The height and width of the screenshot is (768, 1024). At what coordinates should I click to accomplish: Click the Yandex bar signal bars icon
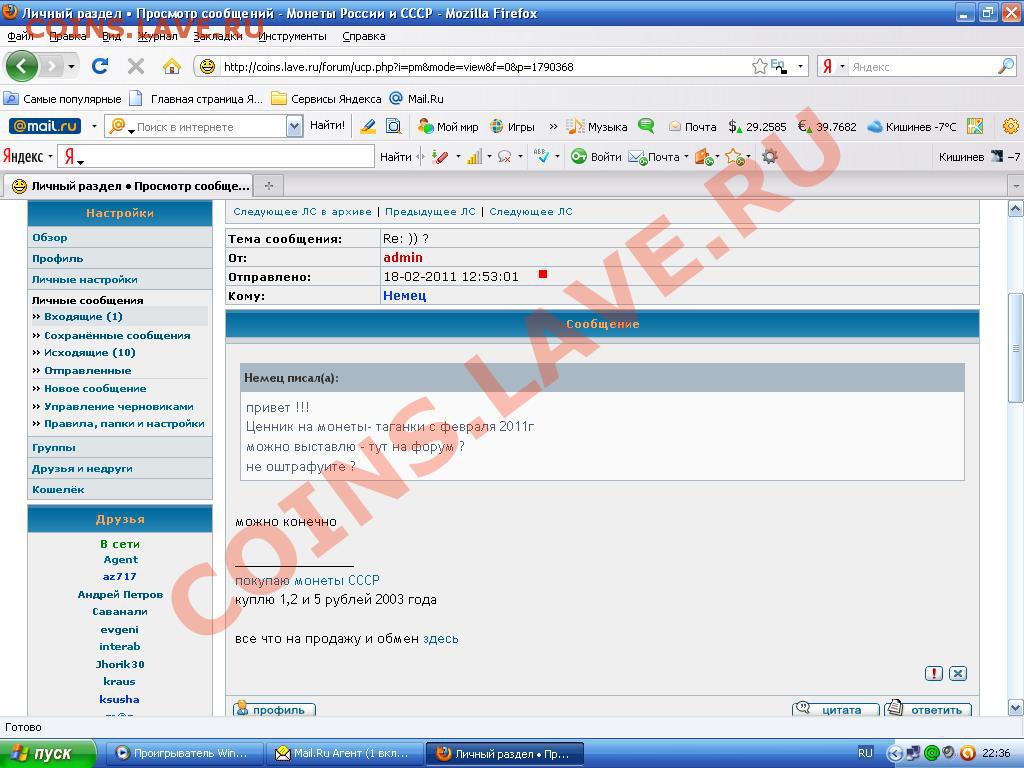point(474,157)
